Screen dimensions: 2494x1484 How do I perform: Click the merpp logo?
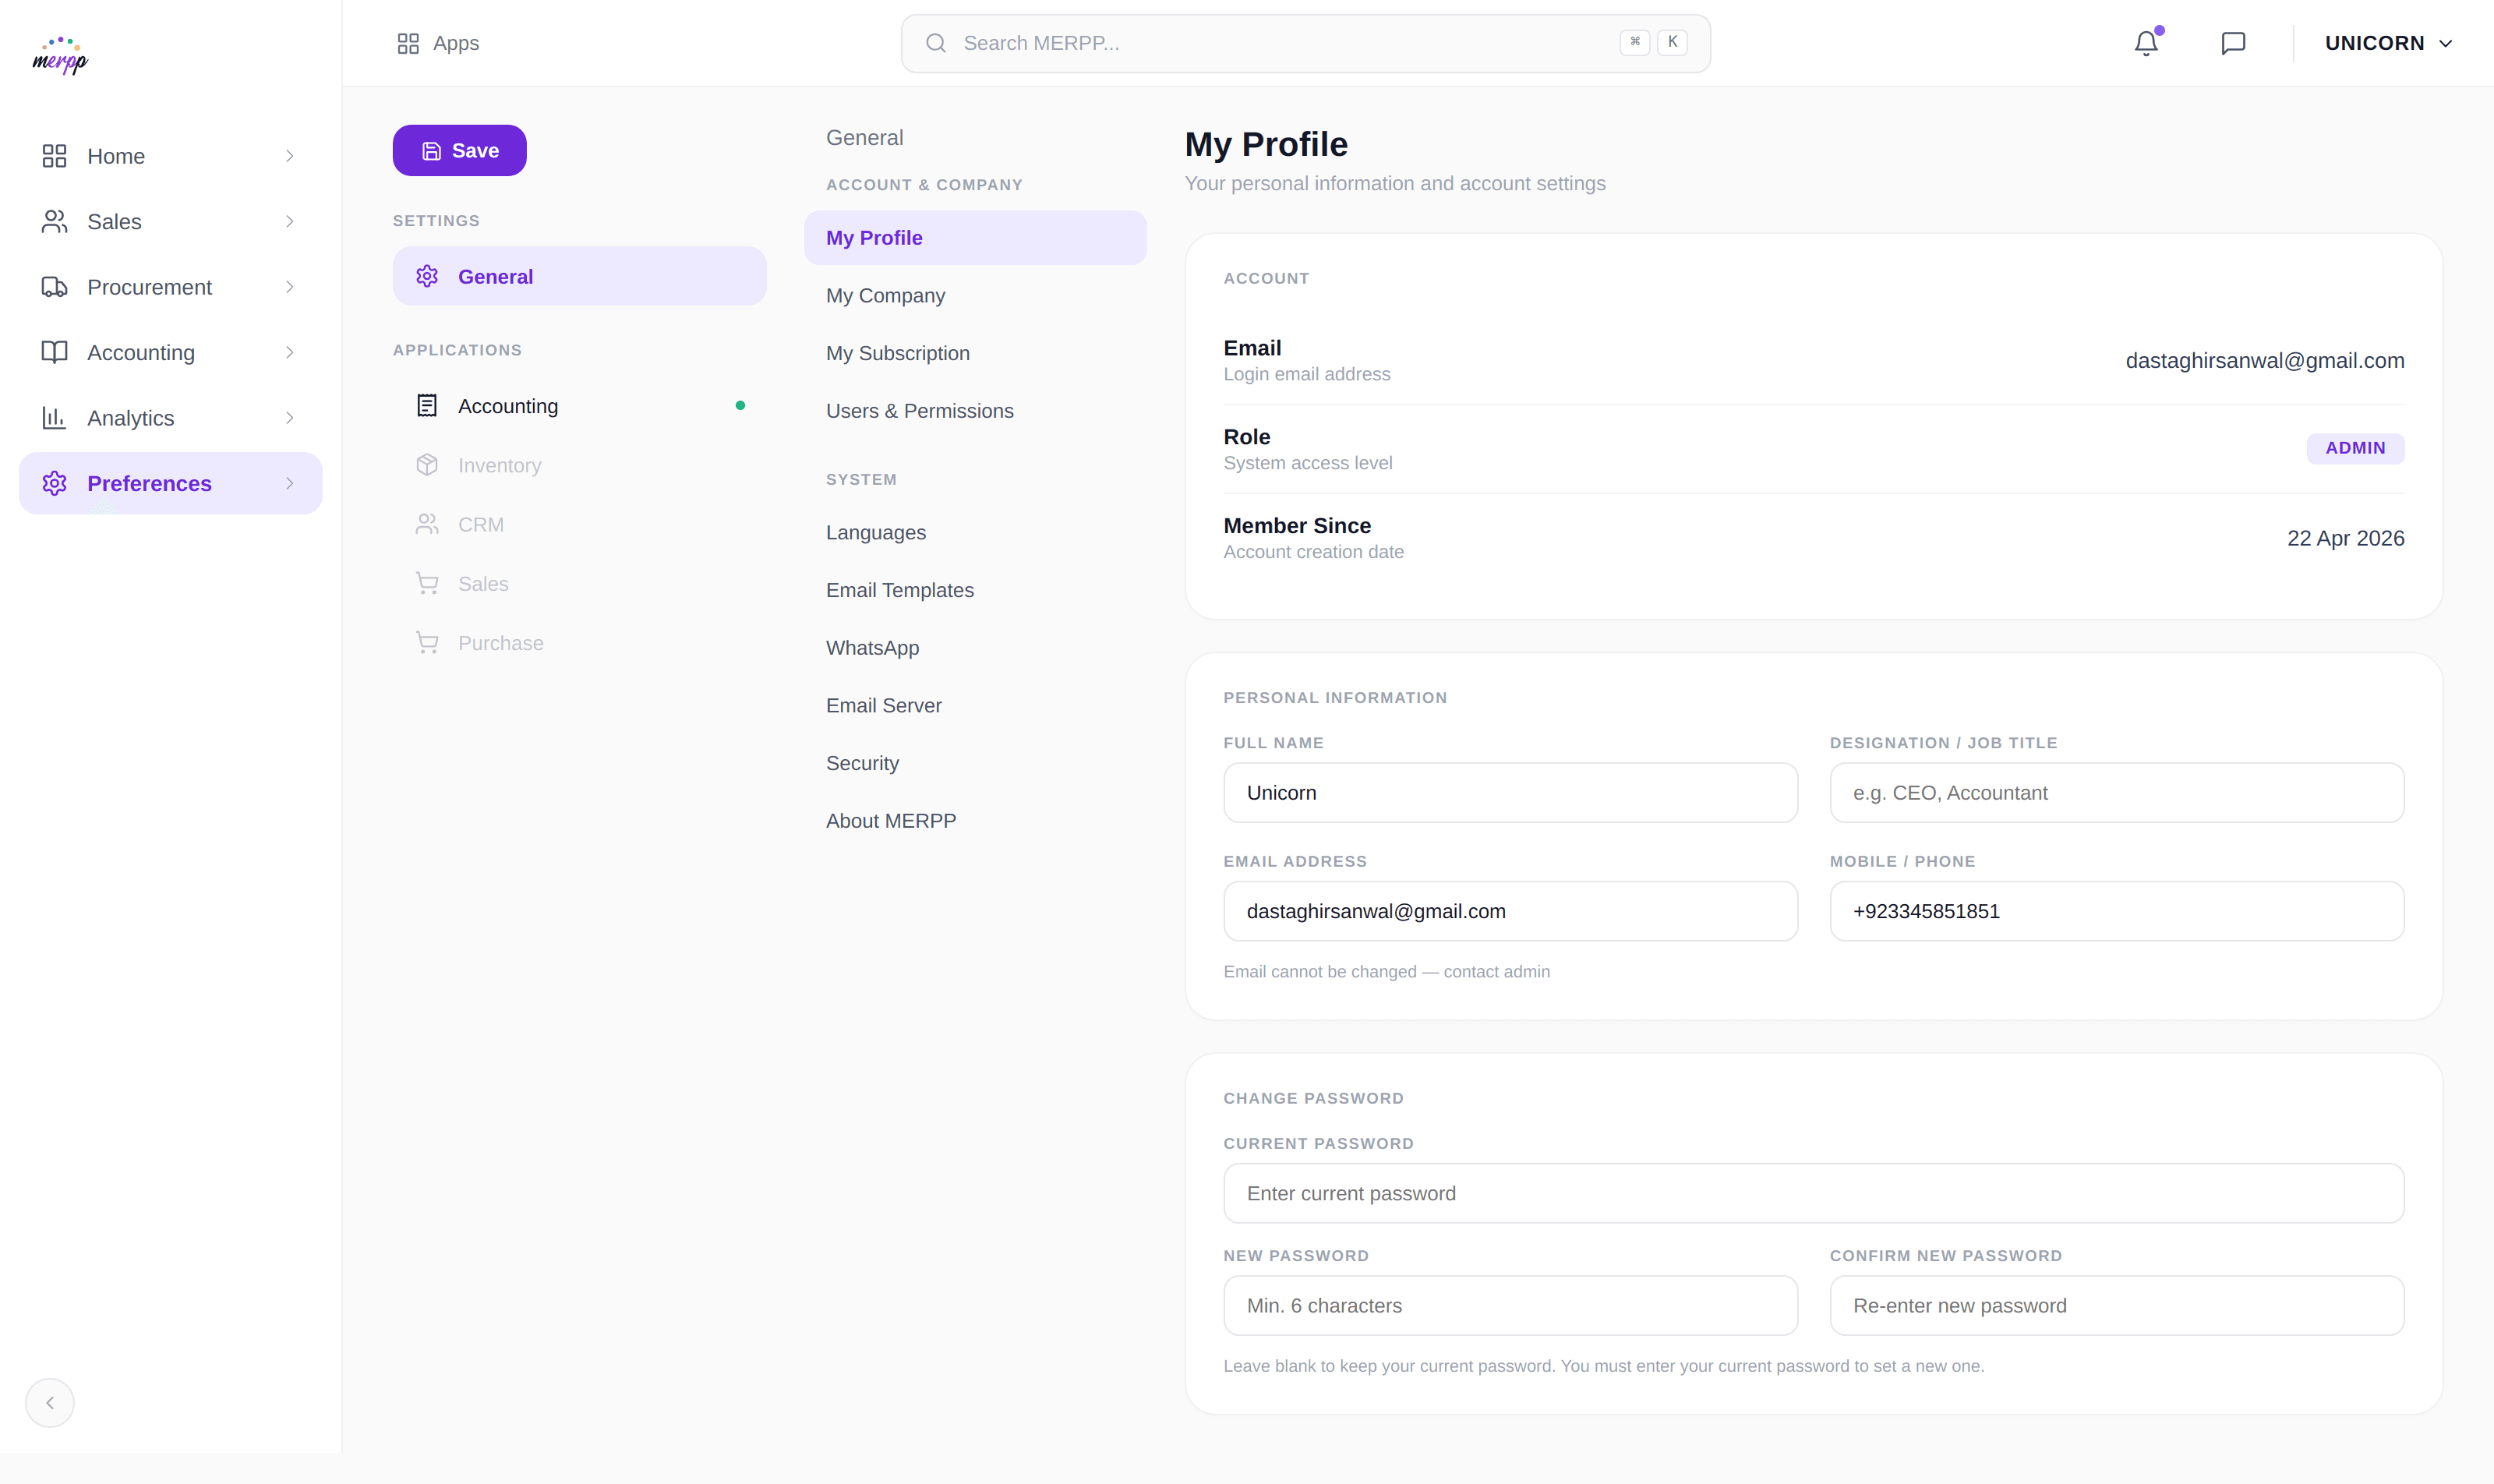(x=59, y=55)
